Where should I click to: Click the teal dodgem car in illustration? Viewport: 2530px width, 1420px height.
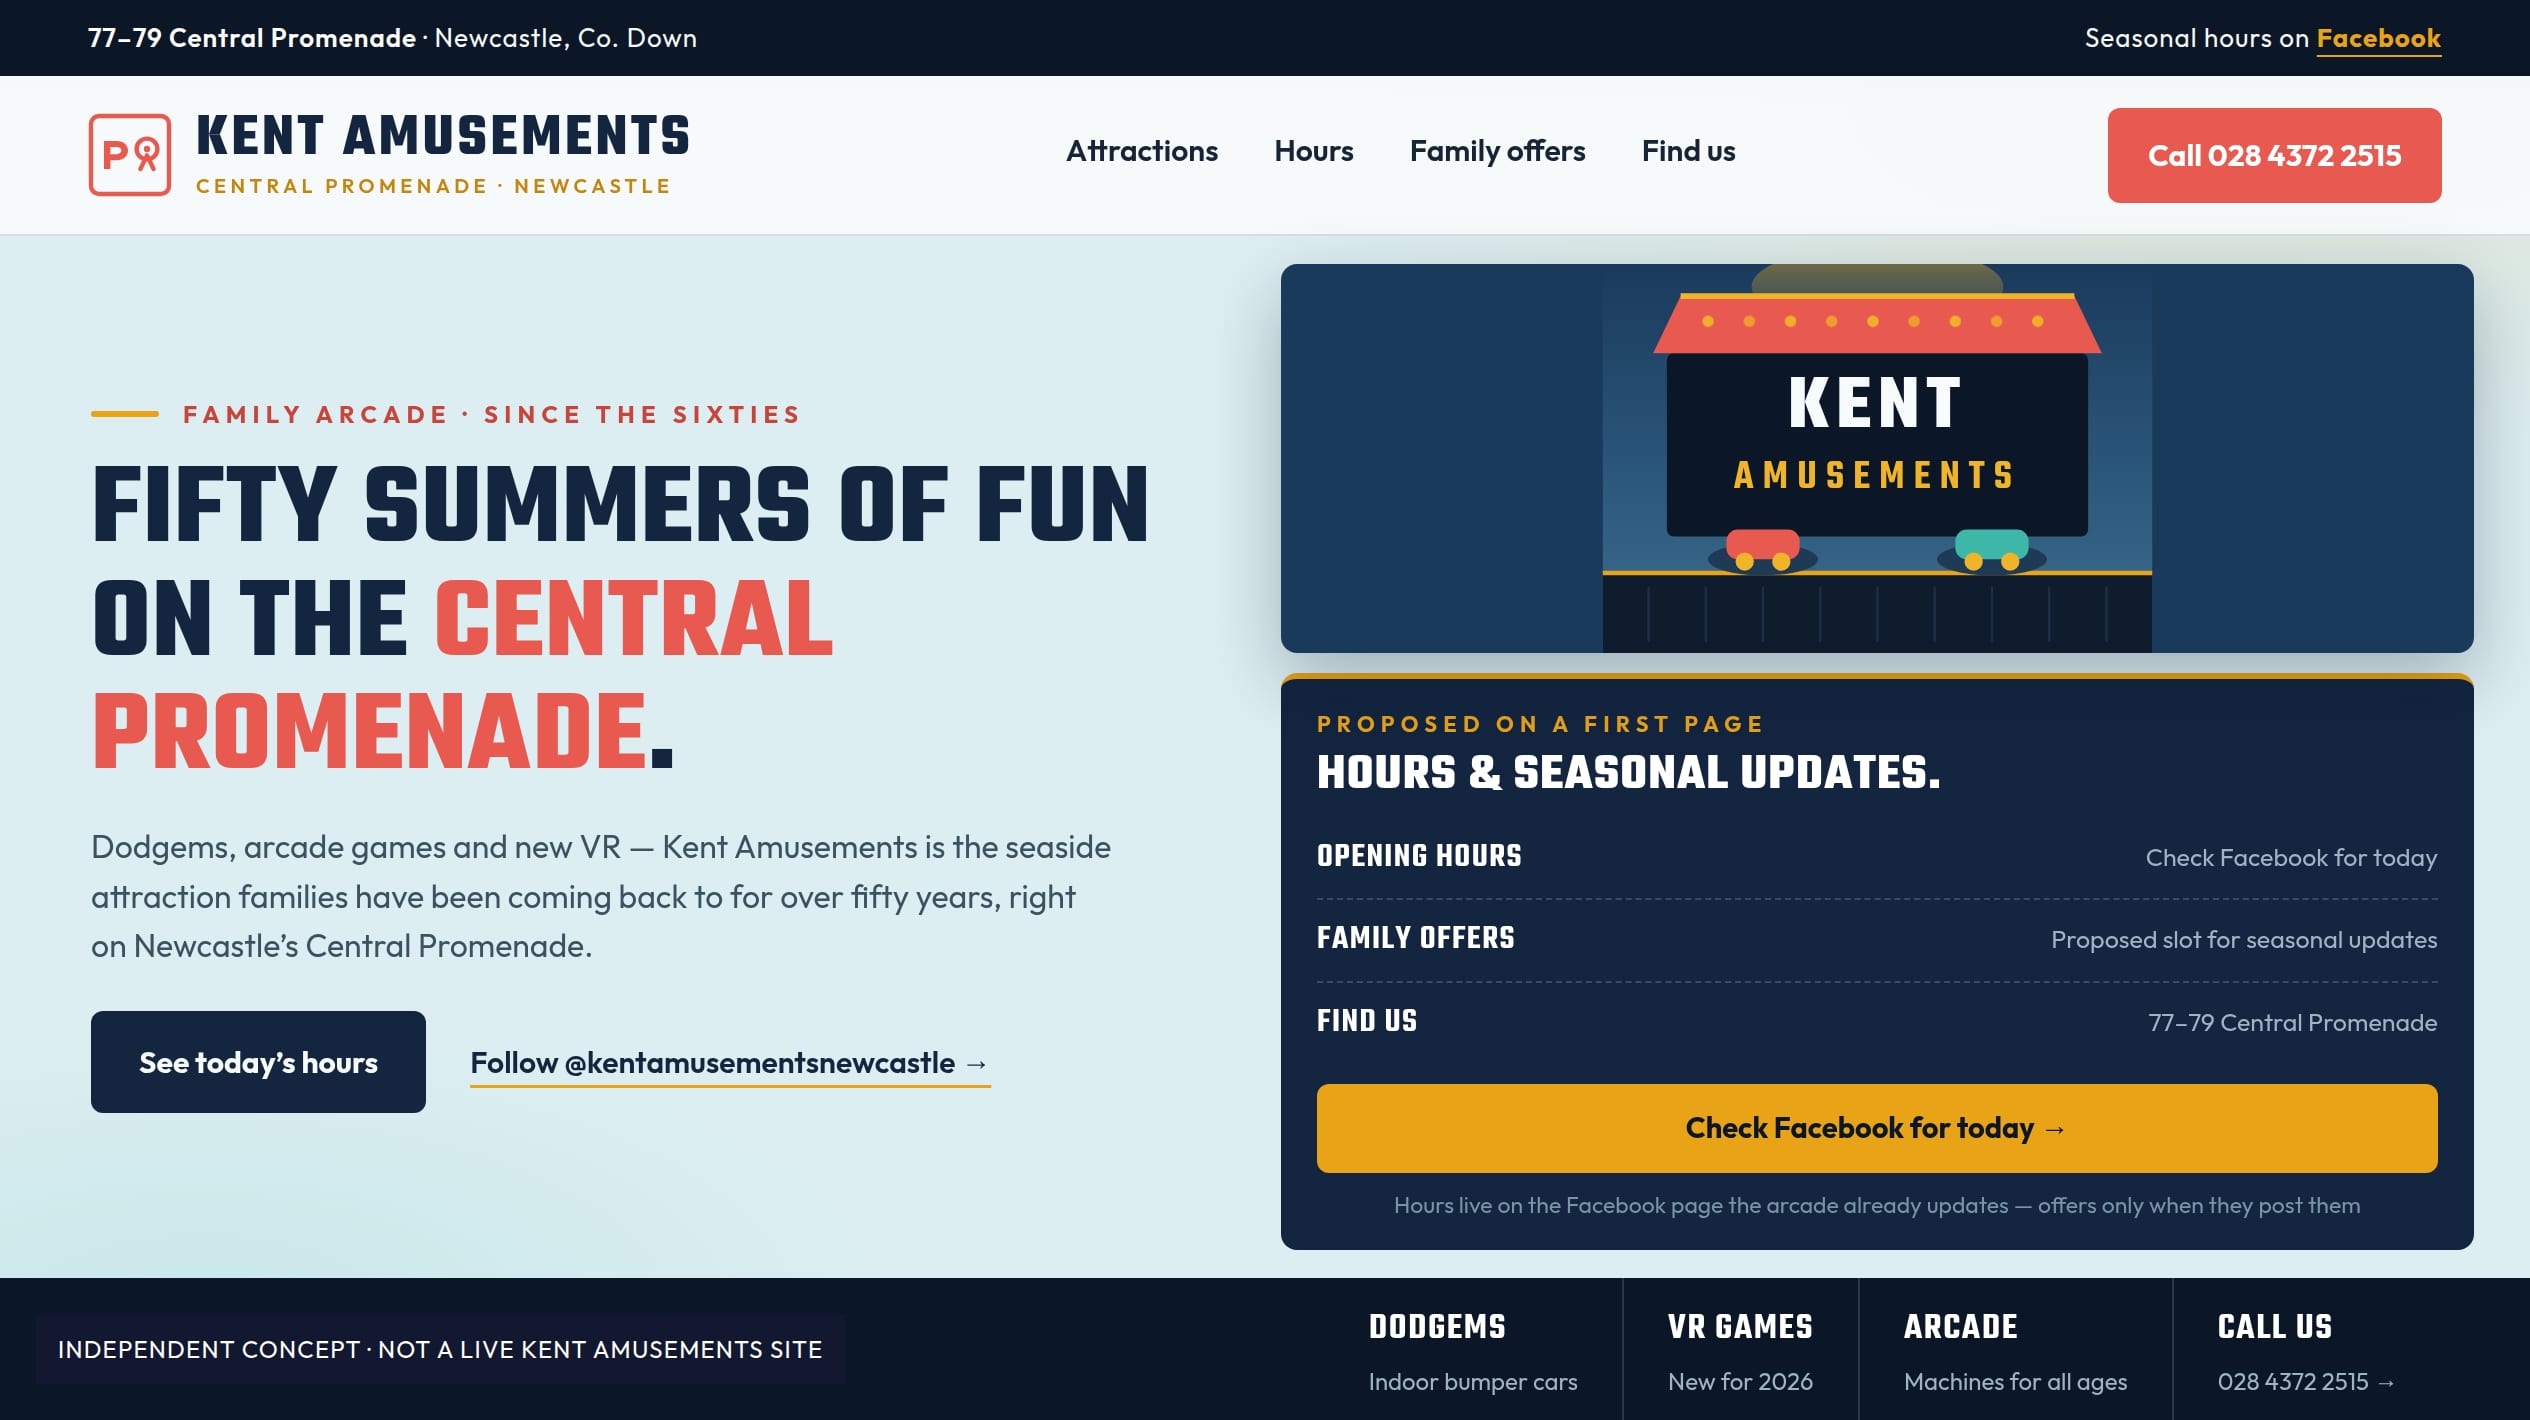pyautogui.click(x=1991, y=549)
